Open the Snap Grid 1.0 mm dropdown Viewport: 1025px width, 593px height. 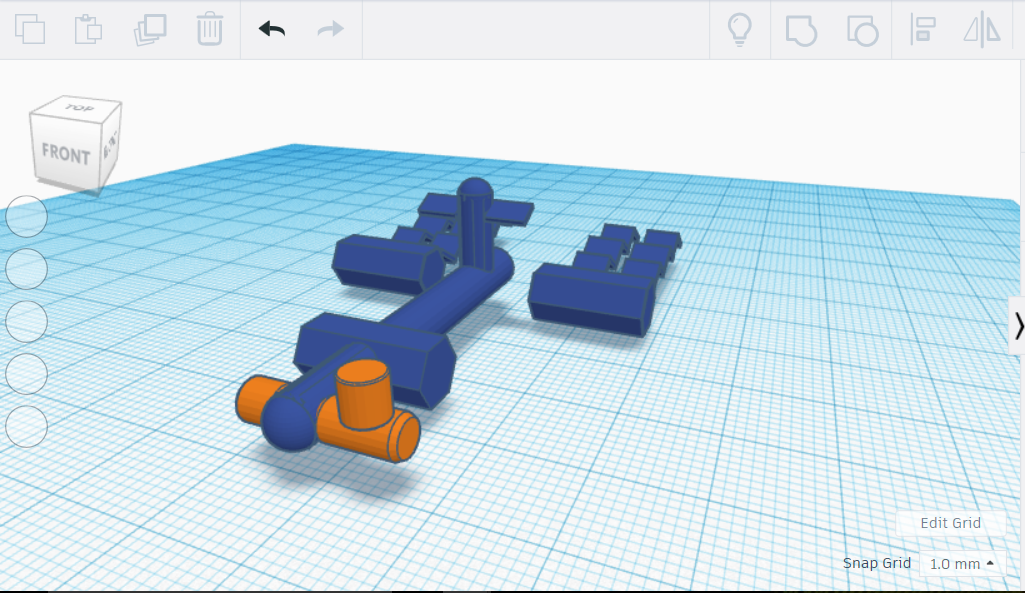pos(962,564)
